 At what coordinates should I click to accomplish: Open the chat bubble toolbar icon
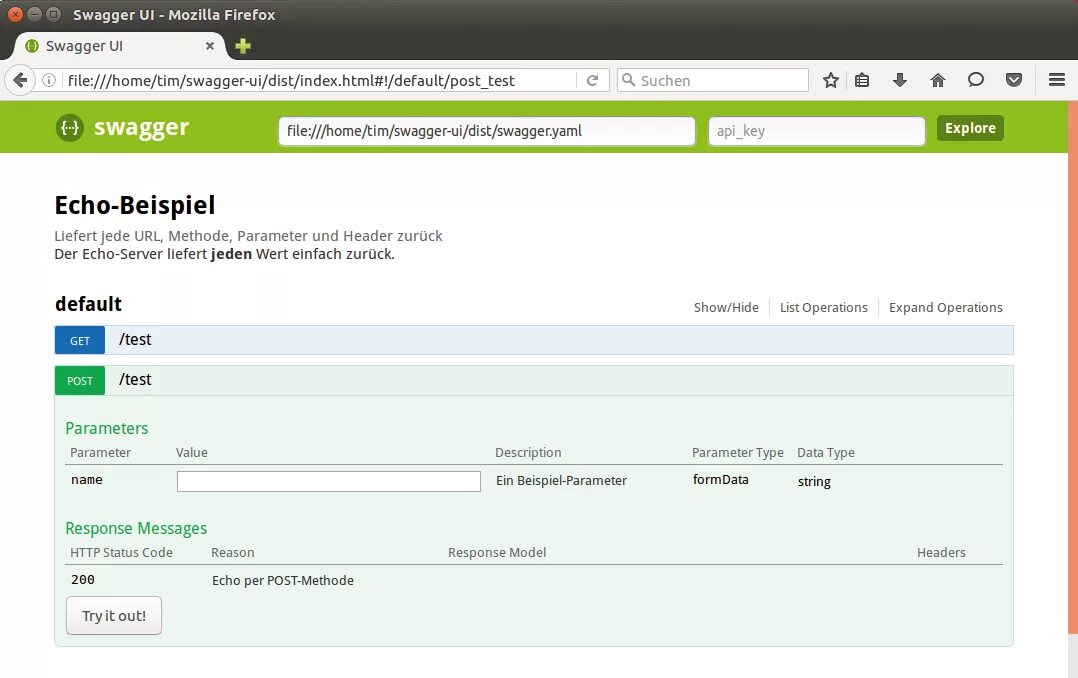click(976, 80)
